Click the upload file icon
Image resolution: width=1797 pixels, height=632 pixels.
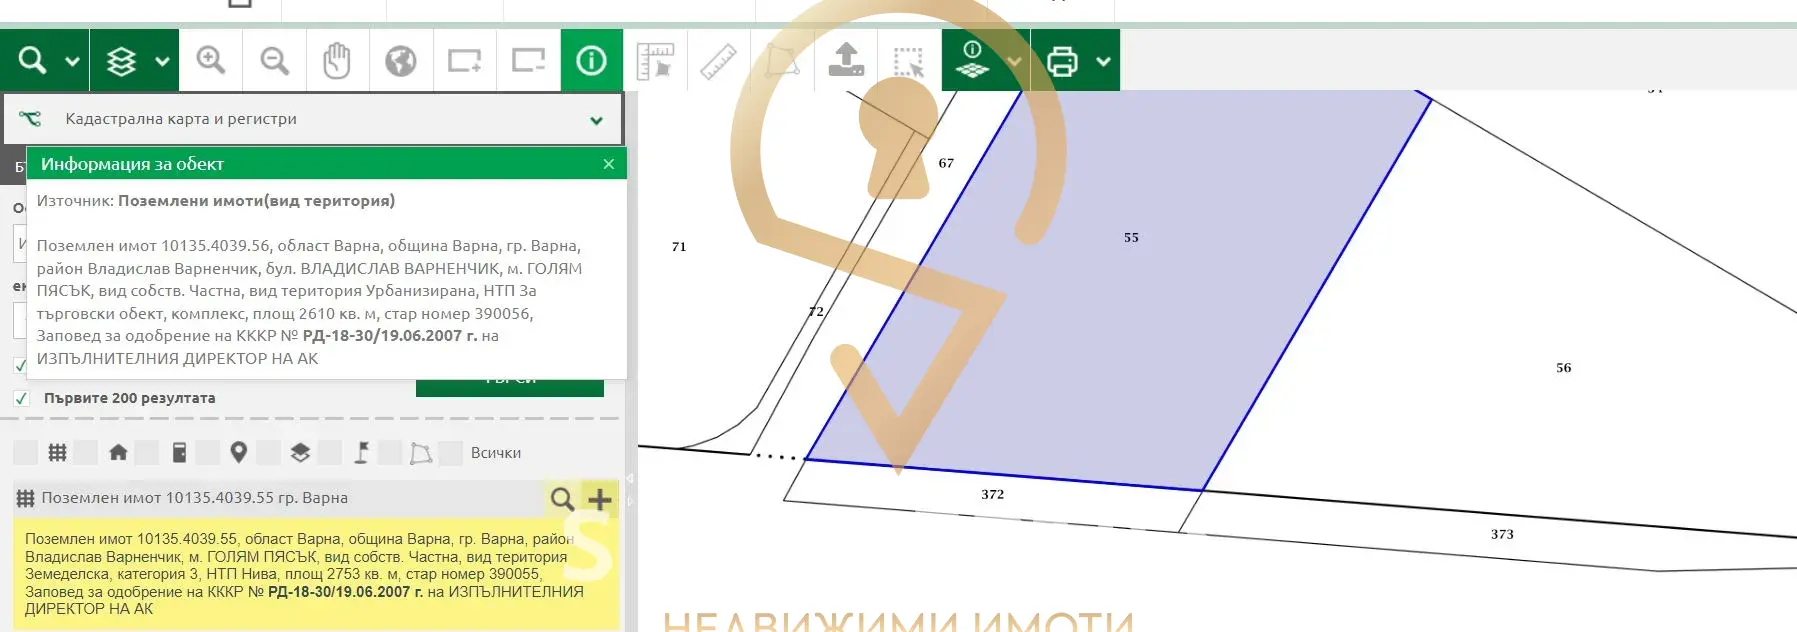tap(846, 61)
